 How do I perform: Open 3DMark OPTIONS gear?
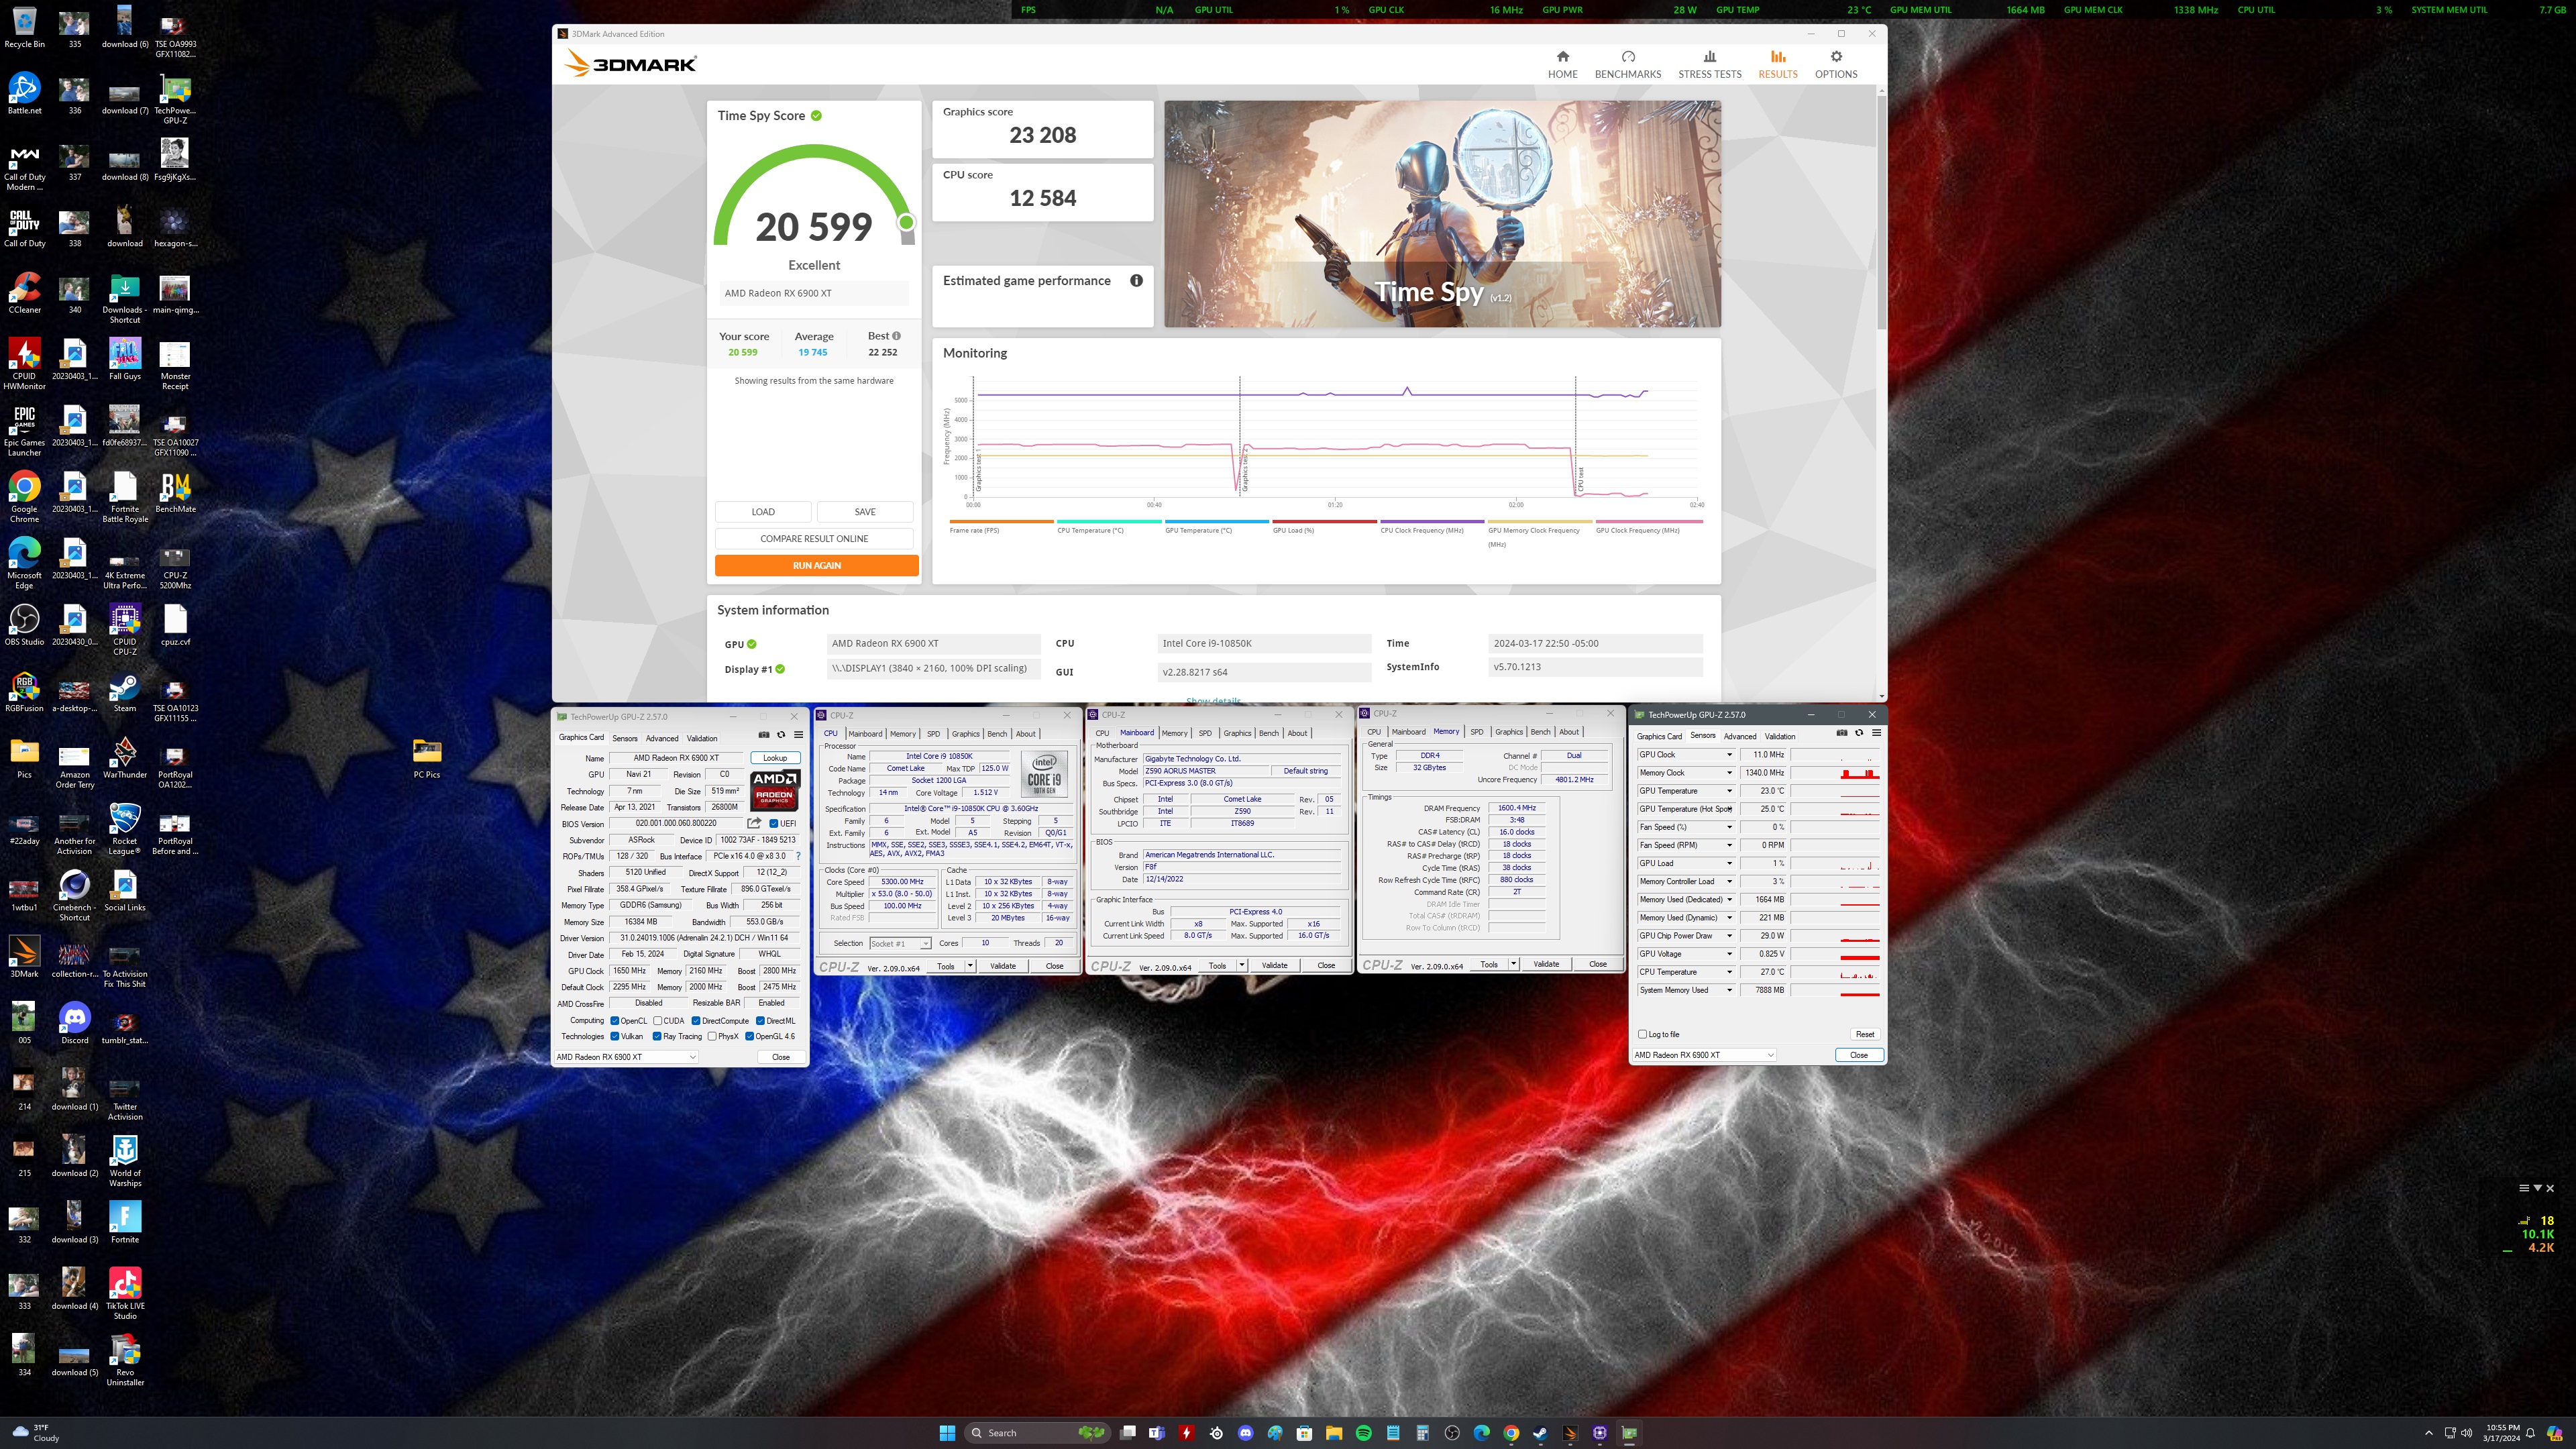(1835, 64)
